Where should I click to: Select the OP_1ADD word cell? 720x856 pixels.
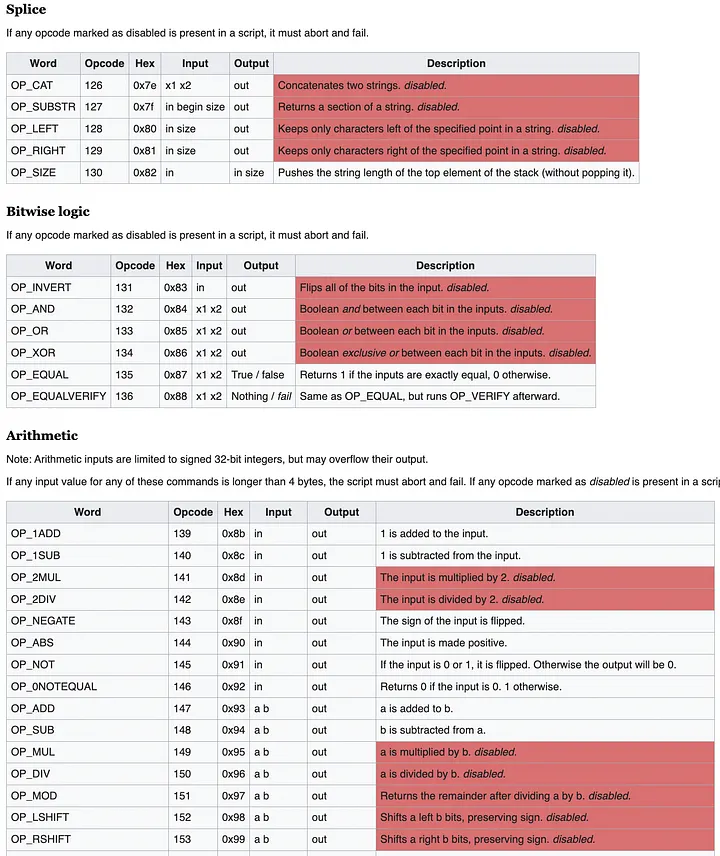[x=36, y=534]
